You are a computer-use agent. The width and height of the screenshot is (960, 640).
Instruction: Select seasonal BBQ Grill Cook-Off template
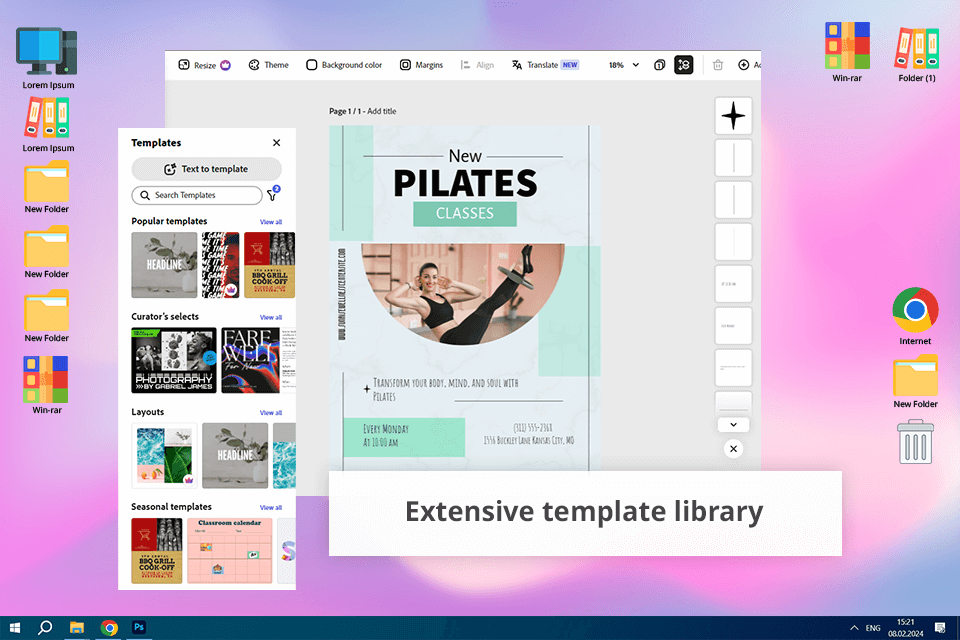(x=157, y=551)
